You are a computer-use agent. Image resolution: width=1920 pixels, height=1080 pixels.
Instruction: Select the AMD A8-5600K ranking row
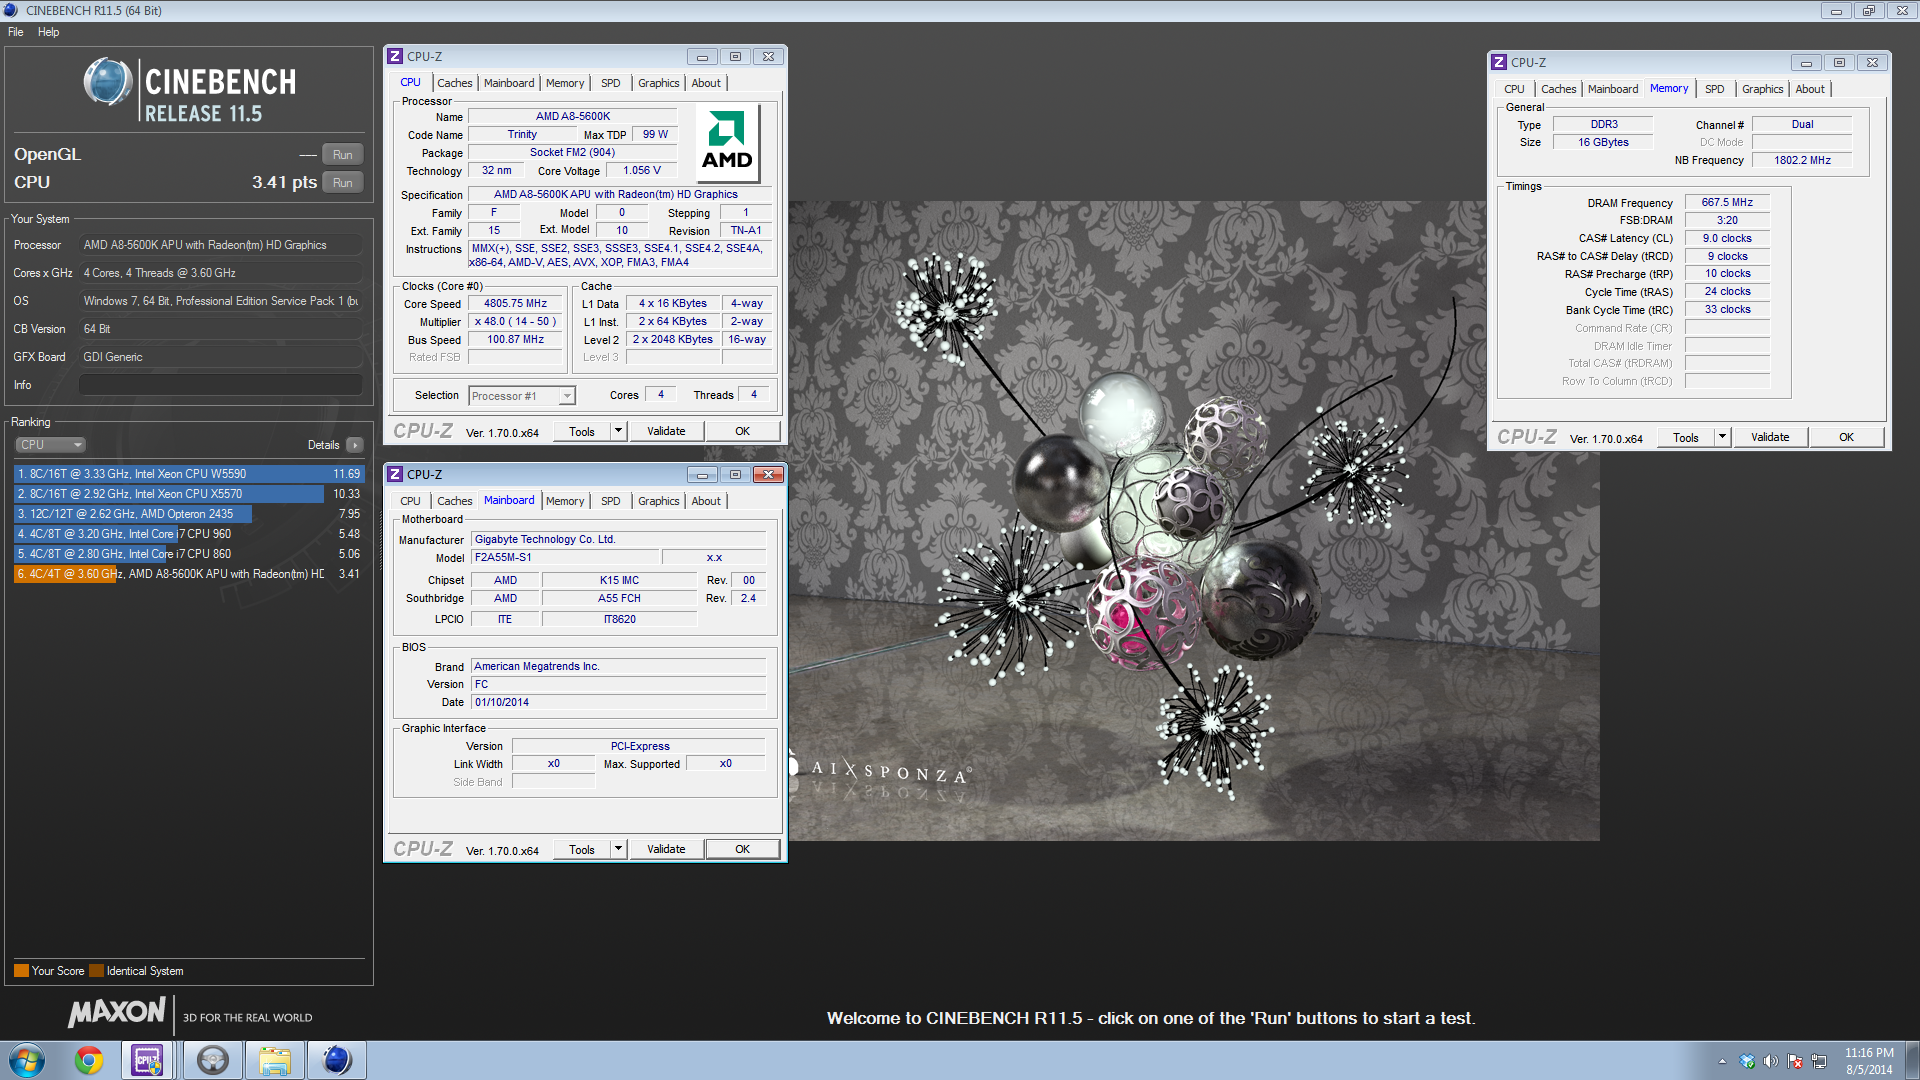point(188,574)
